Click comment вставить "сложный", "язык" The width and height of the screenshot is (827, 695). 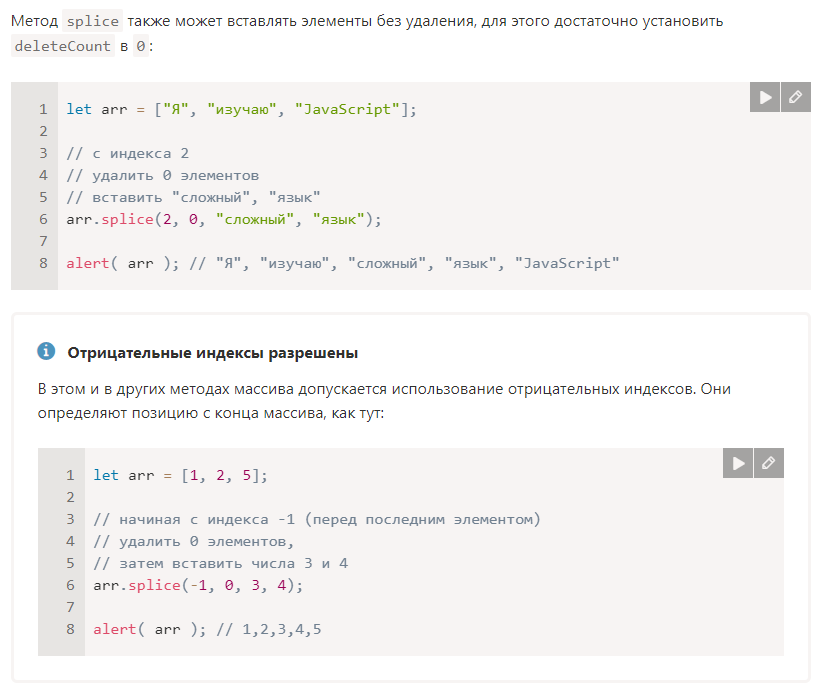pyautogui.click(x=193, y=197)
